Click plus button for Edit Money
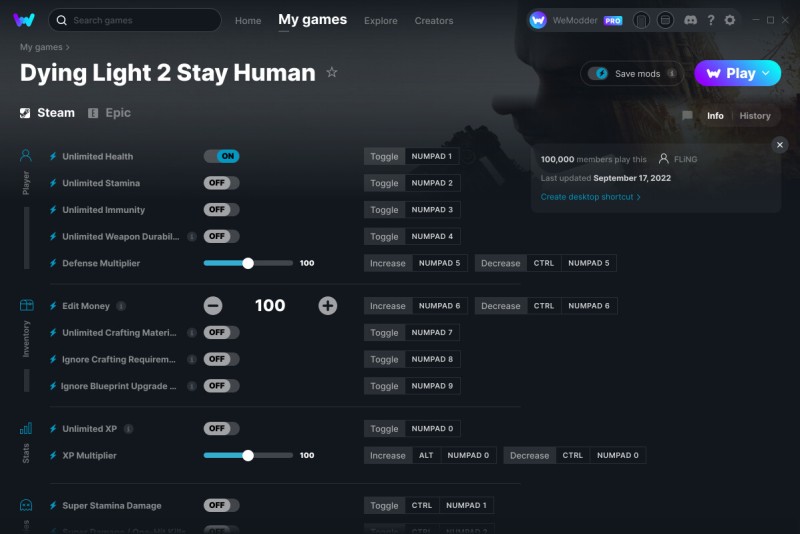Viewport: 800px width, 534px height. click(x=328, y=306)
